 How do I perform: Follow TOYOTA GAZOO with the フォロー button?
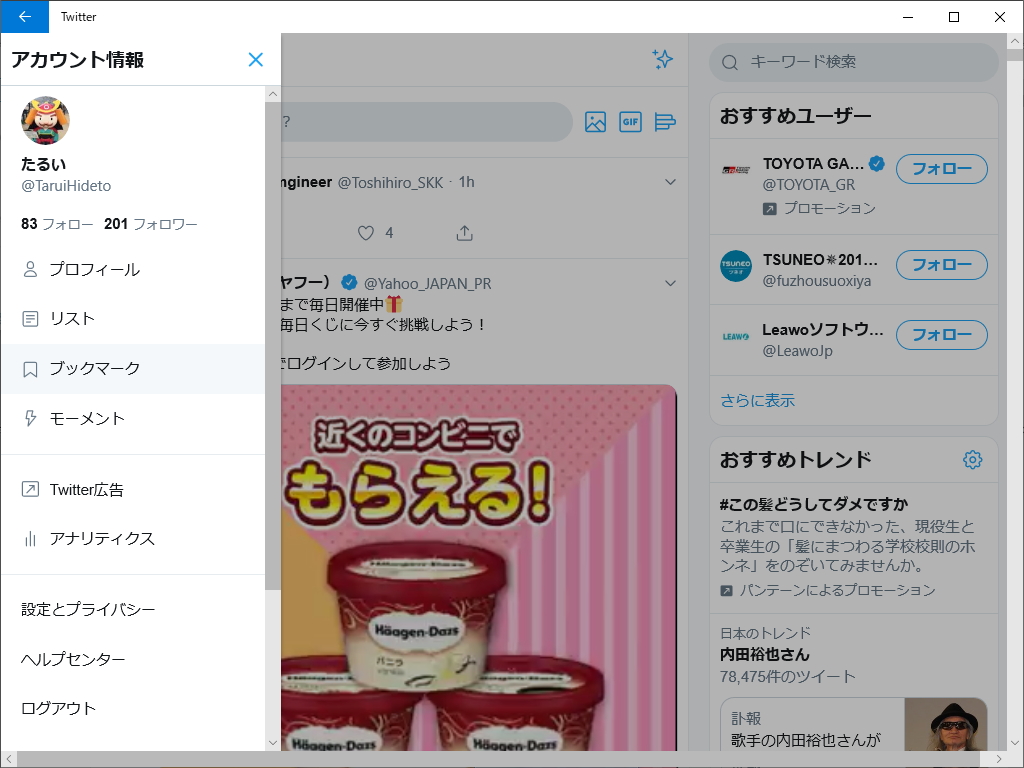[x=941, y=169]
